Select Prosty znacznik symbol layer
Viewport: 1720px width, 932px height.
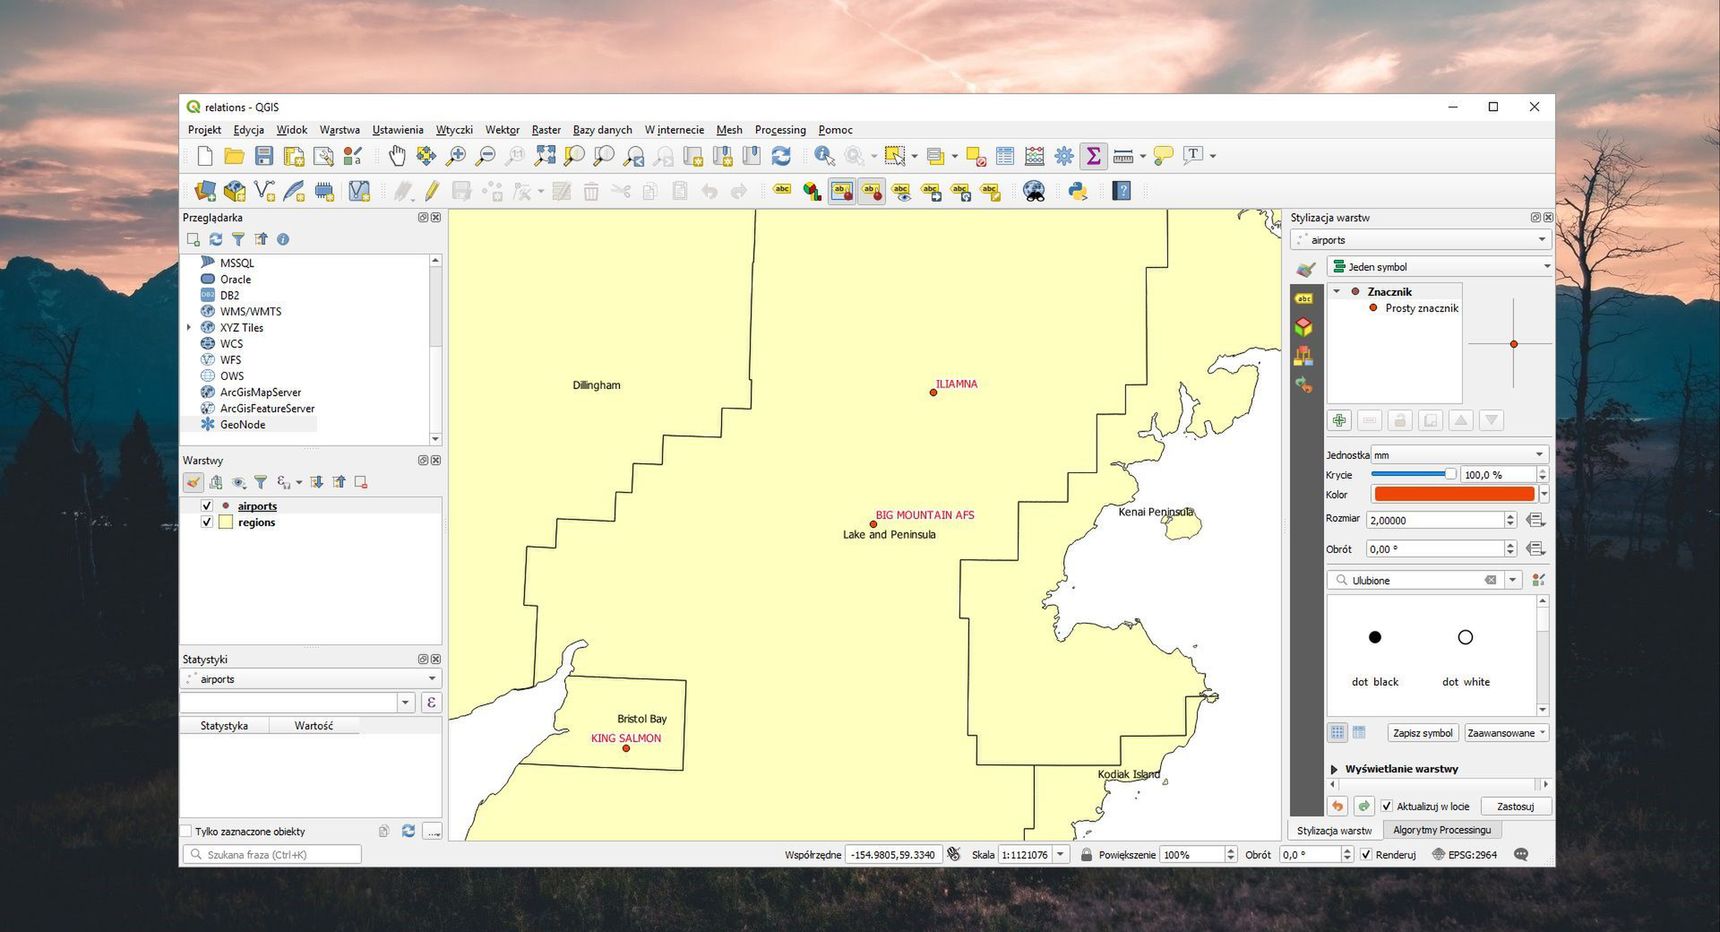pyautogui.click(x=1421, y=308)
